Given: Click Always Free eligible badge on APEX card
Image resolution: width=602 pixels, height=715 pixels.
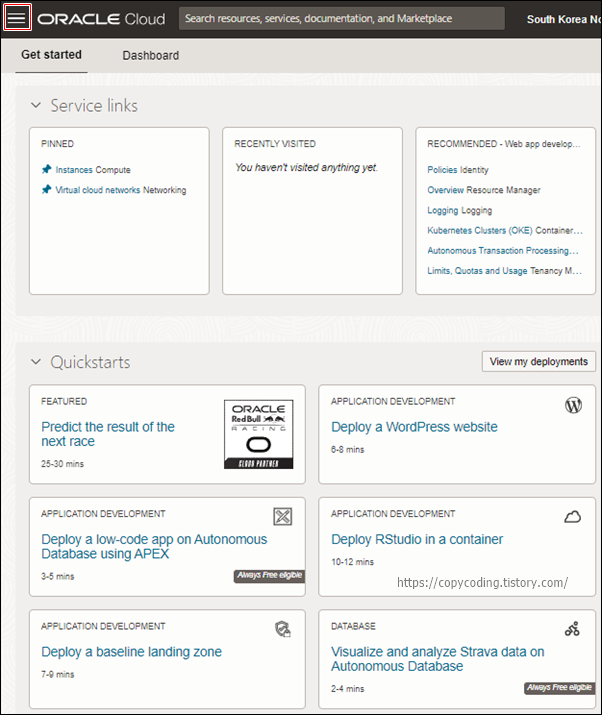Looking at the screenshot, I should (270, 575).
